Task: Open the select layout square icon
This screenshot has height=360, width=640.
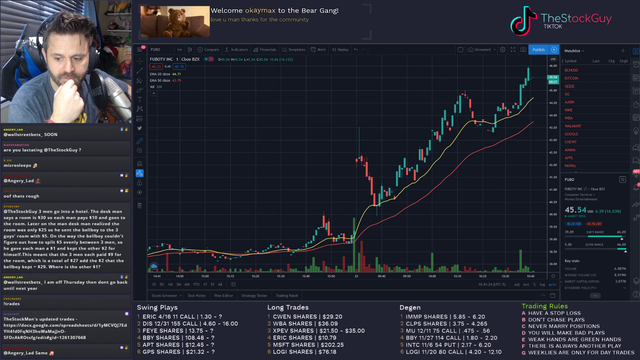Action: [x=460, y=49]
